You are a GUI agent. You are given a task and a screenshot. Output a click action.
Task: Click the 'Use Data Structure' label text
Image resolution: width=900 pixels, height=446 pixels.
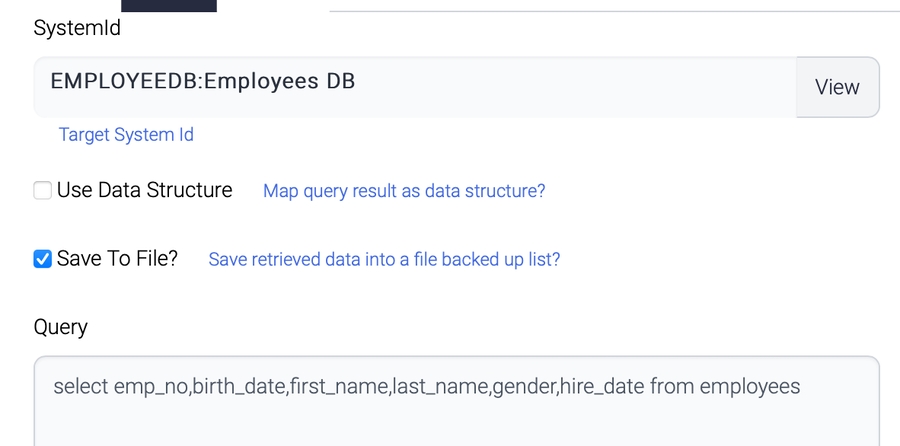click(x=144, y=190)
